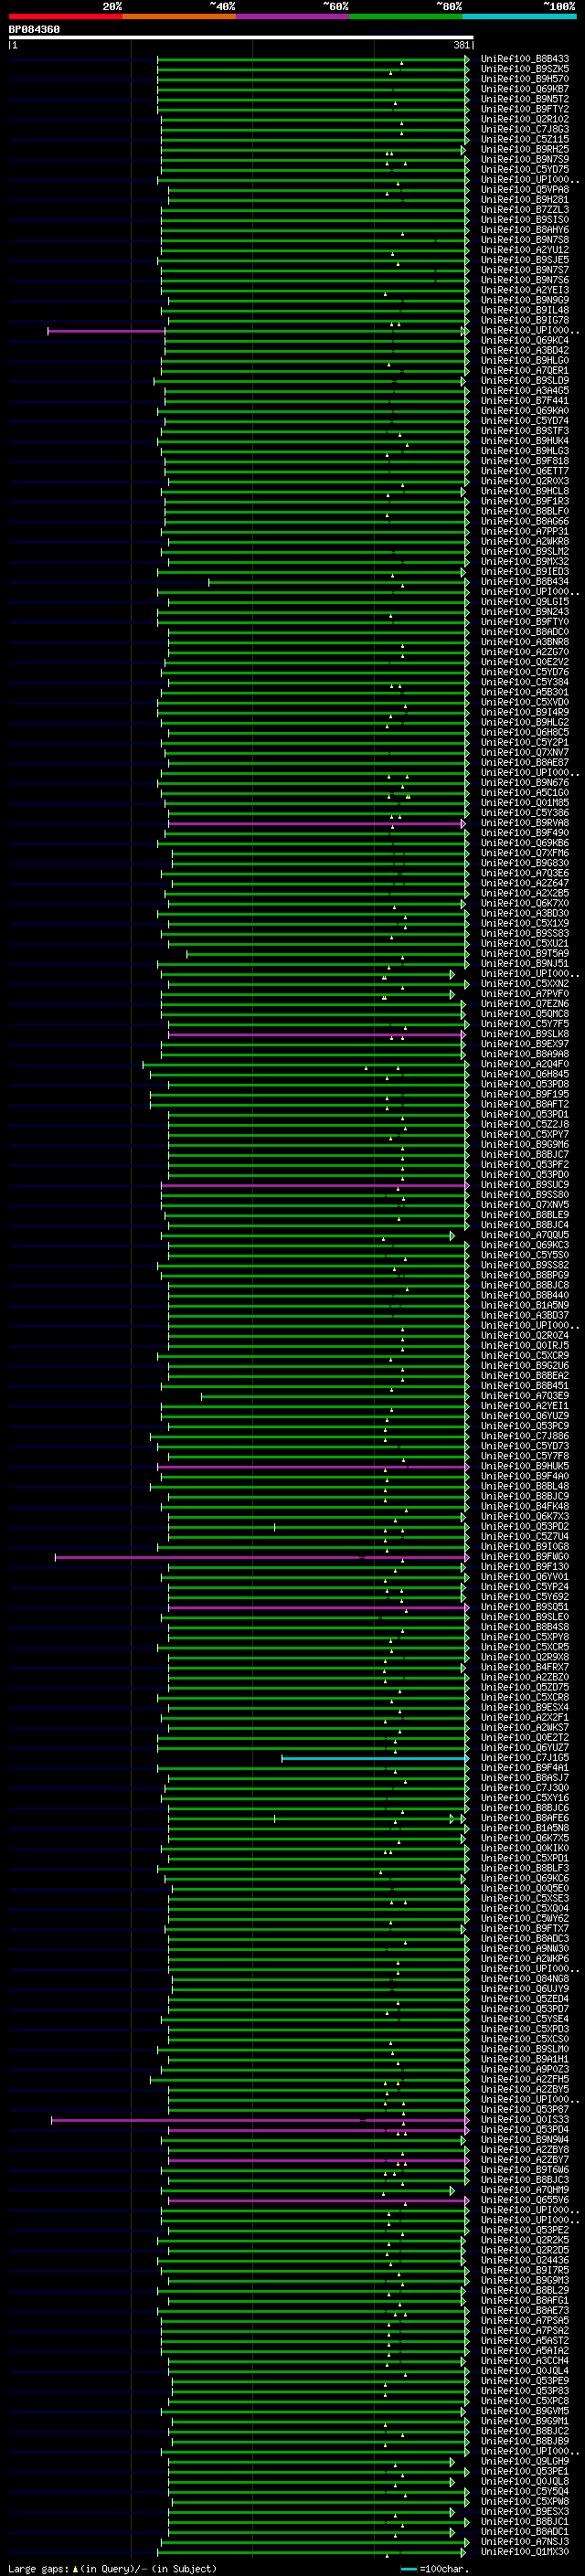Open the UniRef100_B9N5T2 entry
Viewport: 585px width, 2576px height.
[525, 99]
